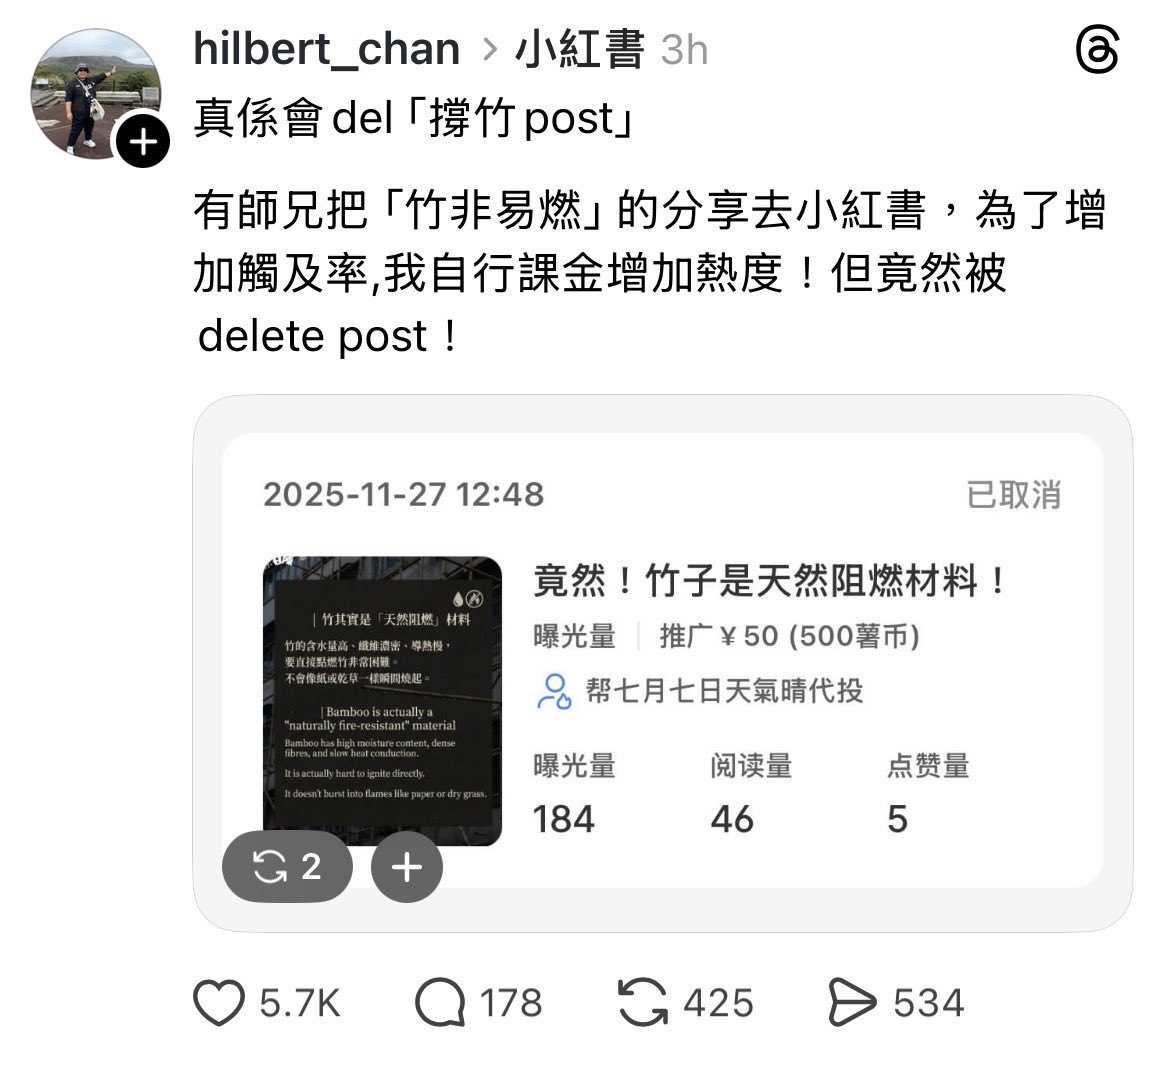
Task: Open the bamboo fire-resistant thumbnail image
Action: (383, 700)
